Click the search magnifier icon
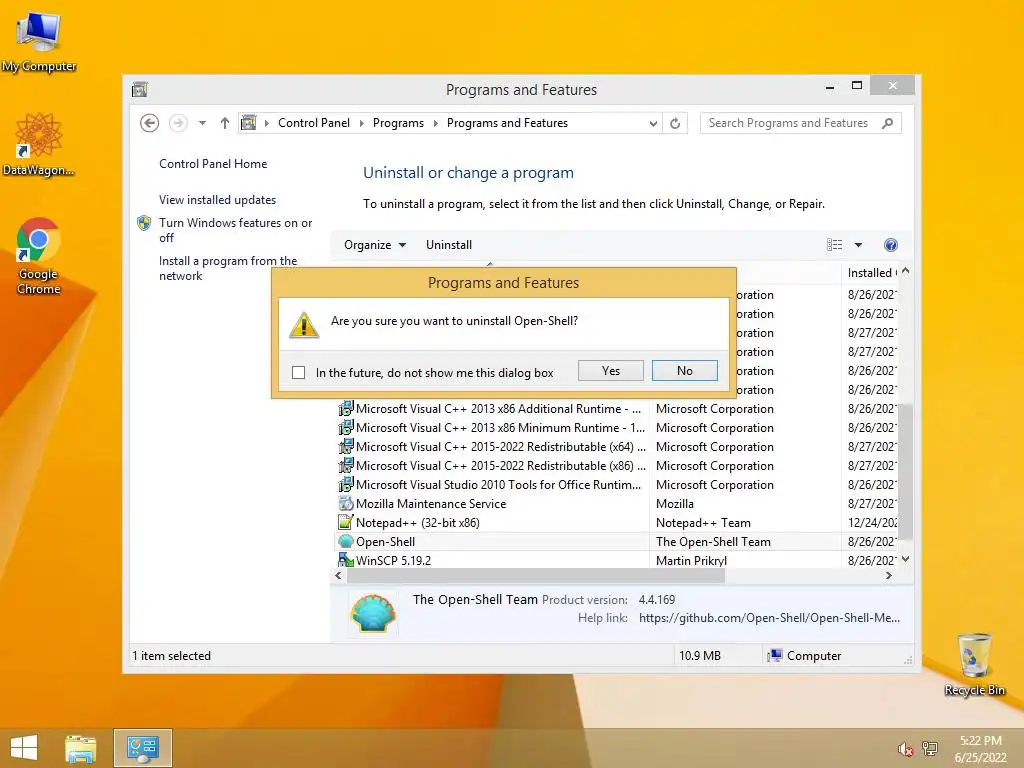The image size is (1024, 768). tap(887, 123)
